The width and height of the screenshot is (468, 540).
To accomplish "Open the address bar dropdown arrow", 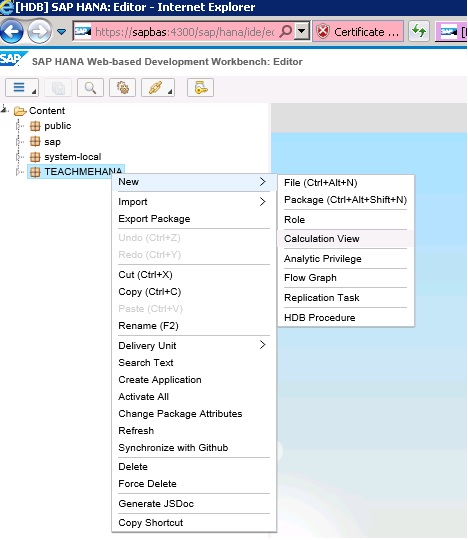I will tap(302, 31).
